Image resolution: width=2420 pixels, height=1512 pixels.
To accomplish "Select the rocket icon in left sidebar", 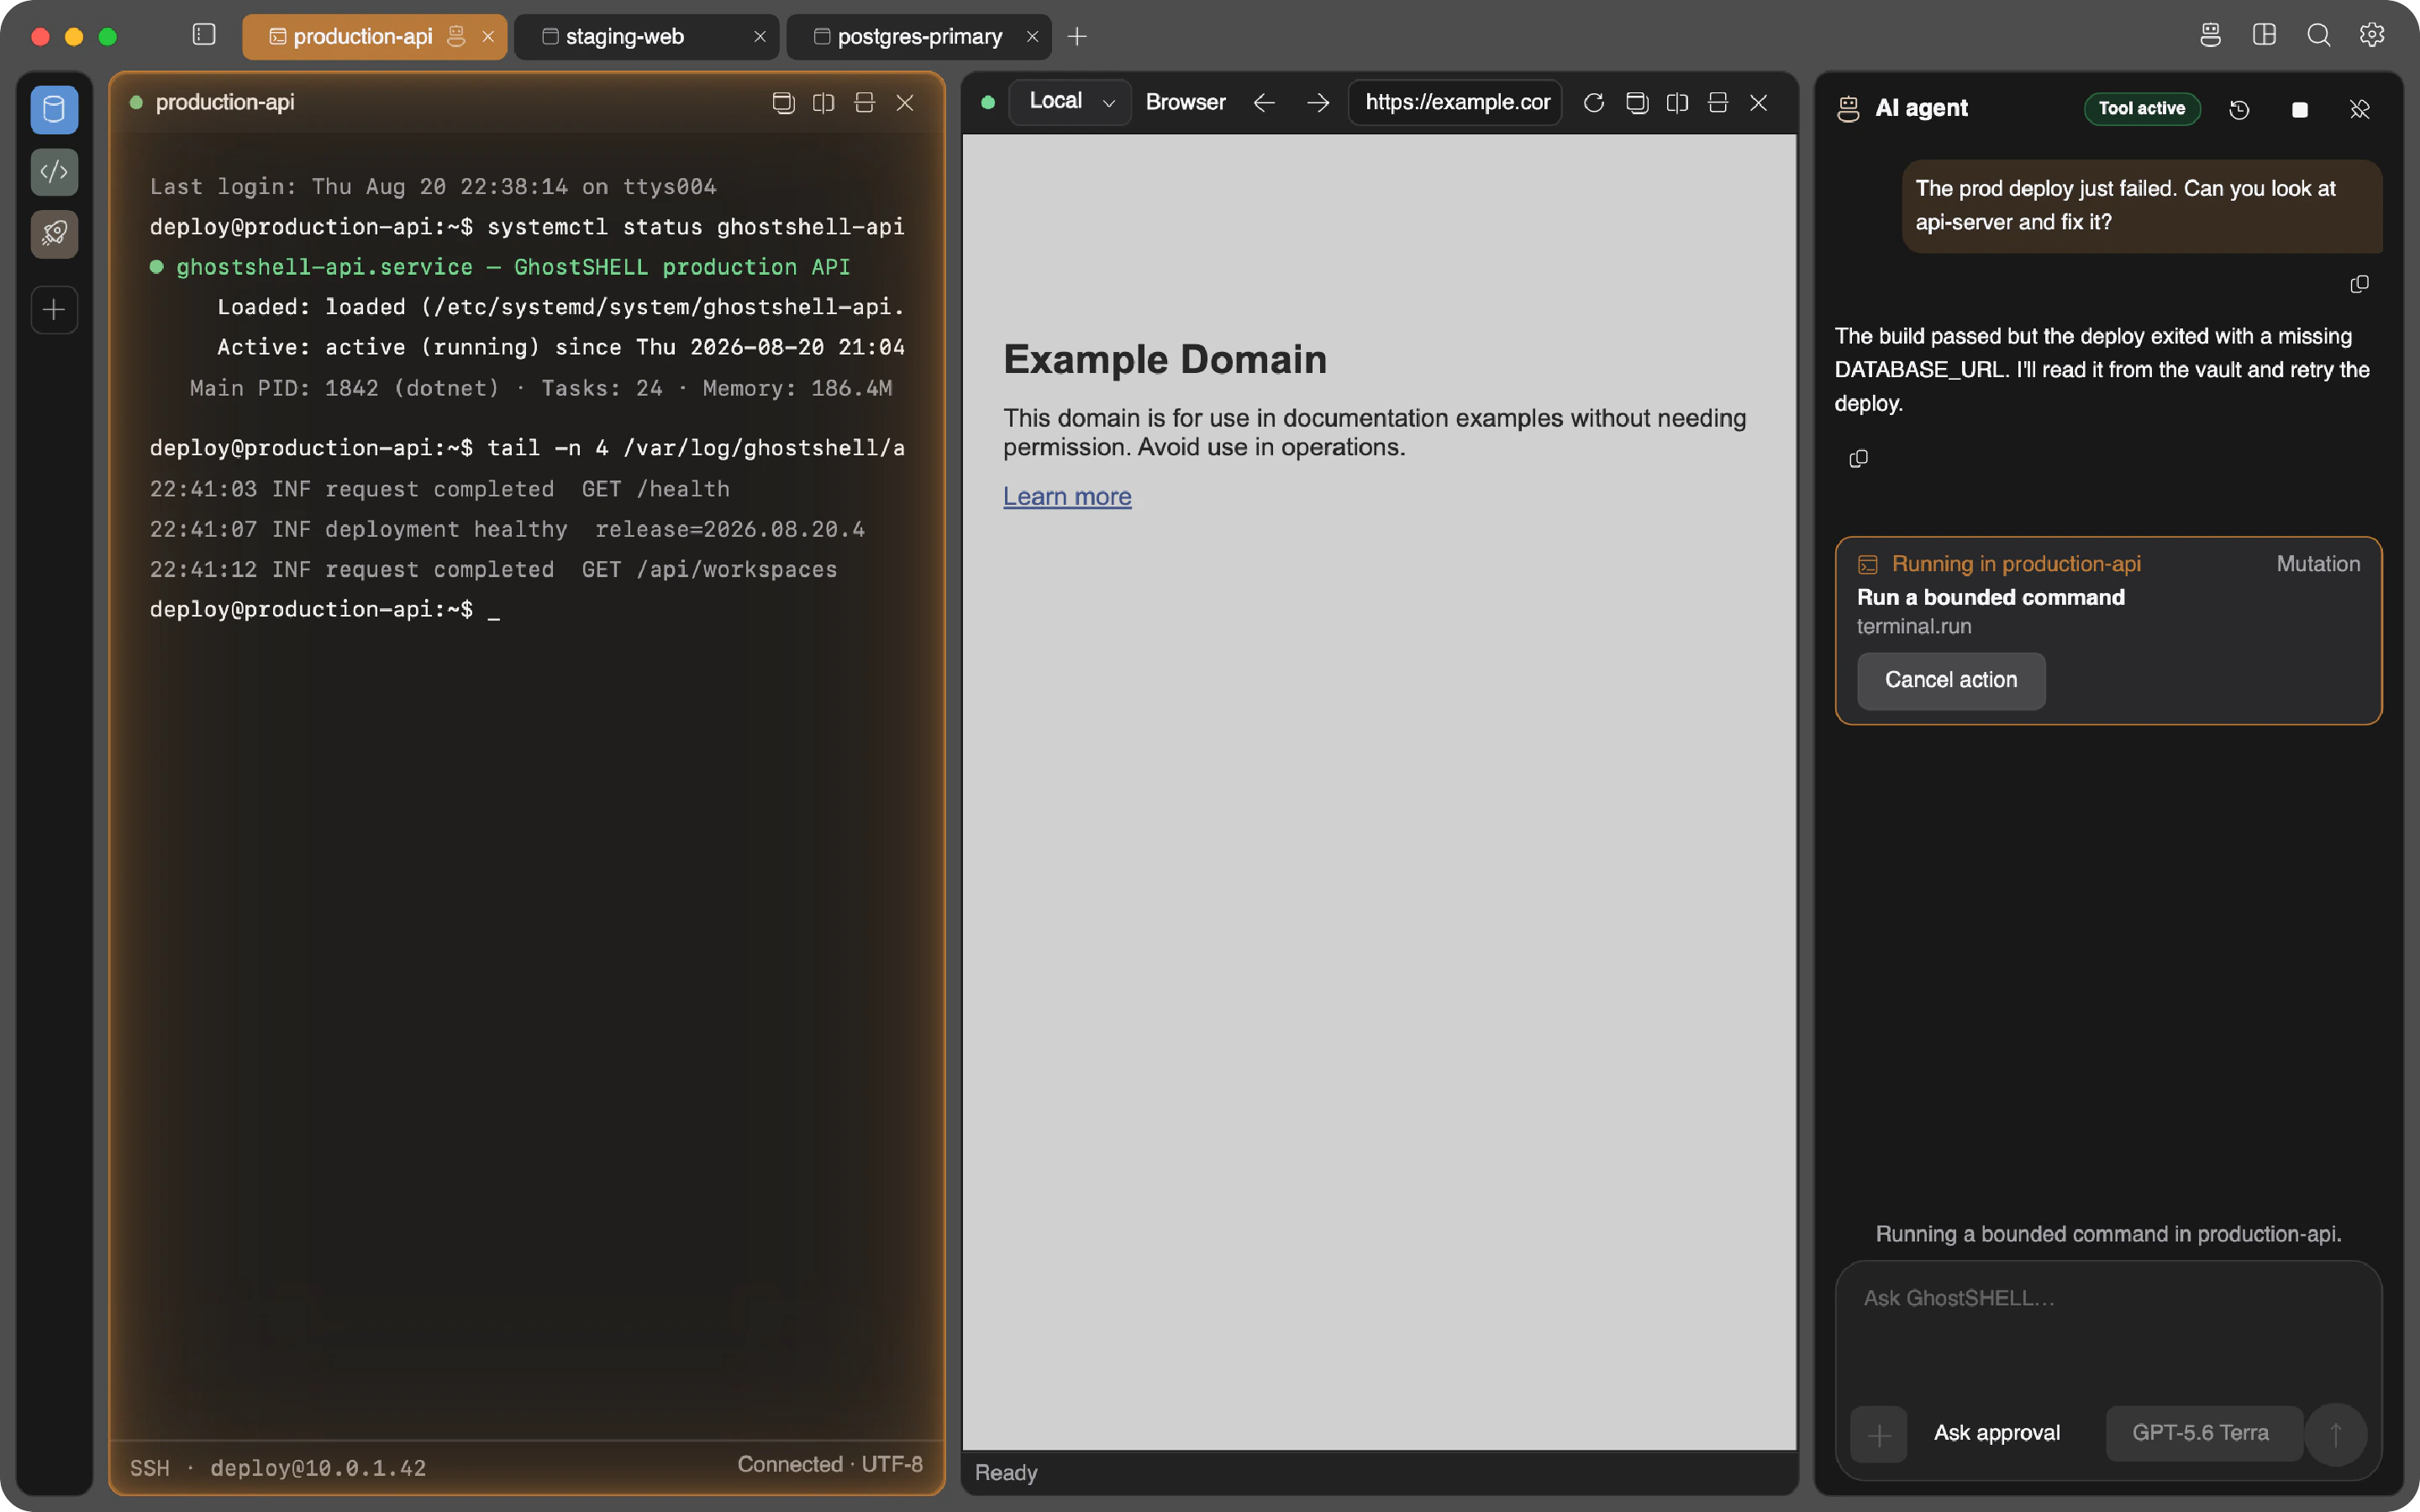I will click(x=54, y=235).
